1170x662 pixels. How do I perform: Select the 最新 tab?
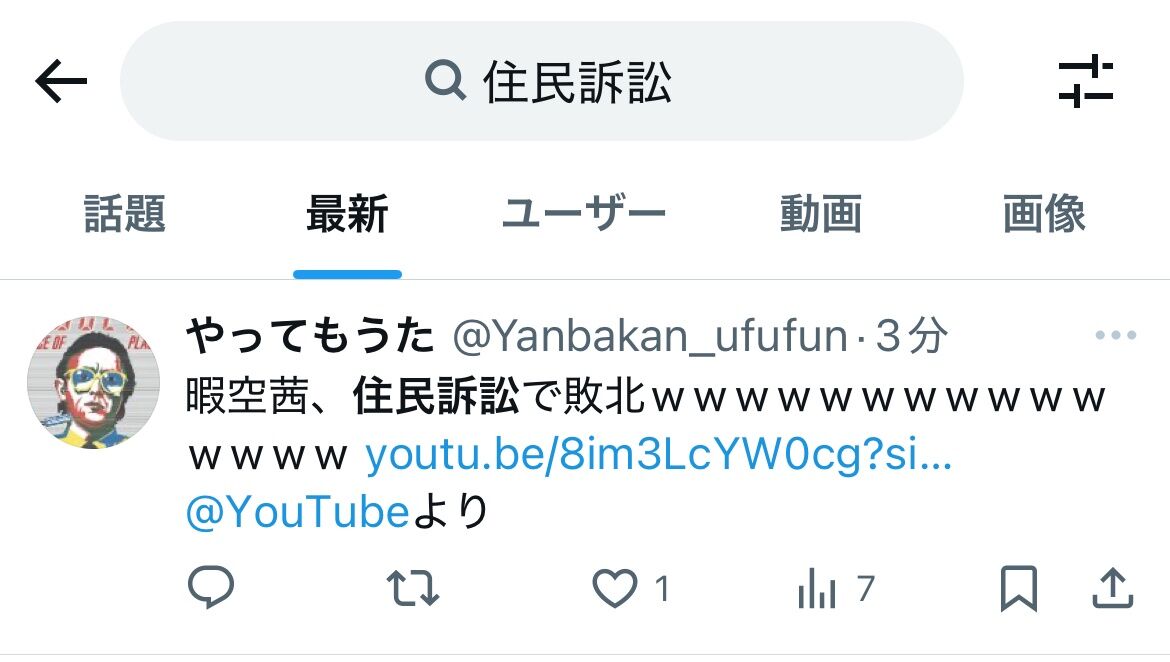[347, 214]
